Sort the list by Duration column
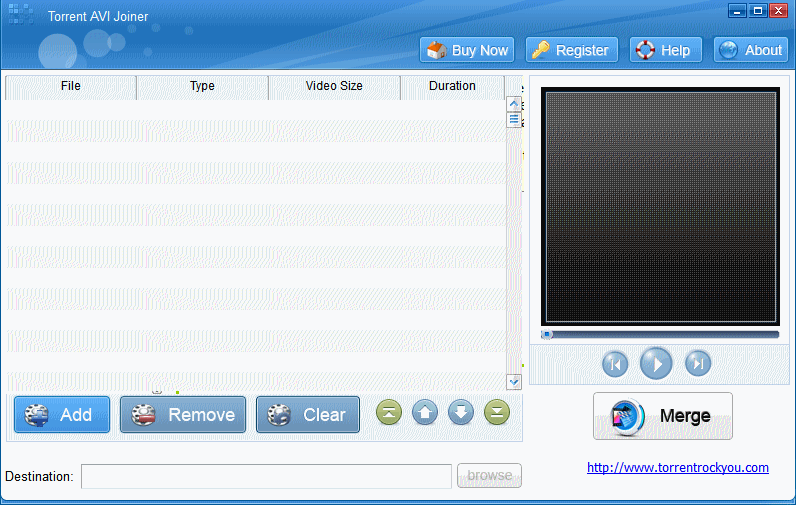The width and height of the screenshot is (796, 505). coord(452,86)
